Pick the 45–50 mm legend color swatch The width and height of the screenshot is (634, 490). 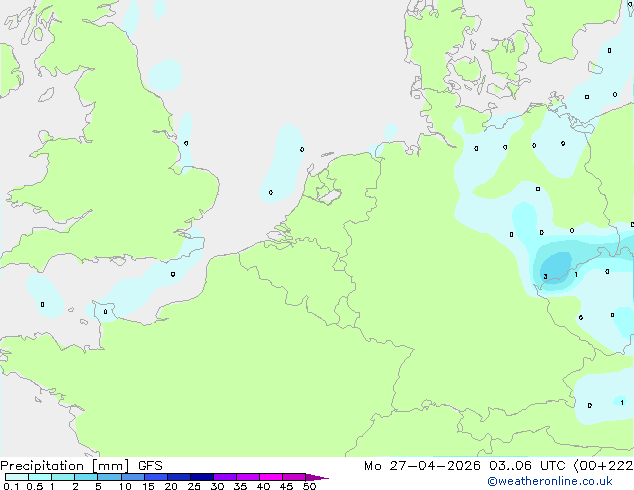click(294, 477)
